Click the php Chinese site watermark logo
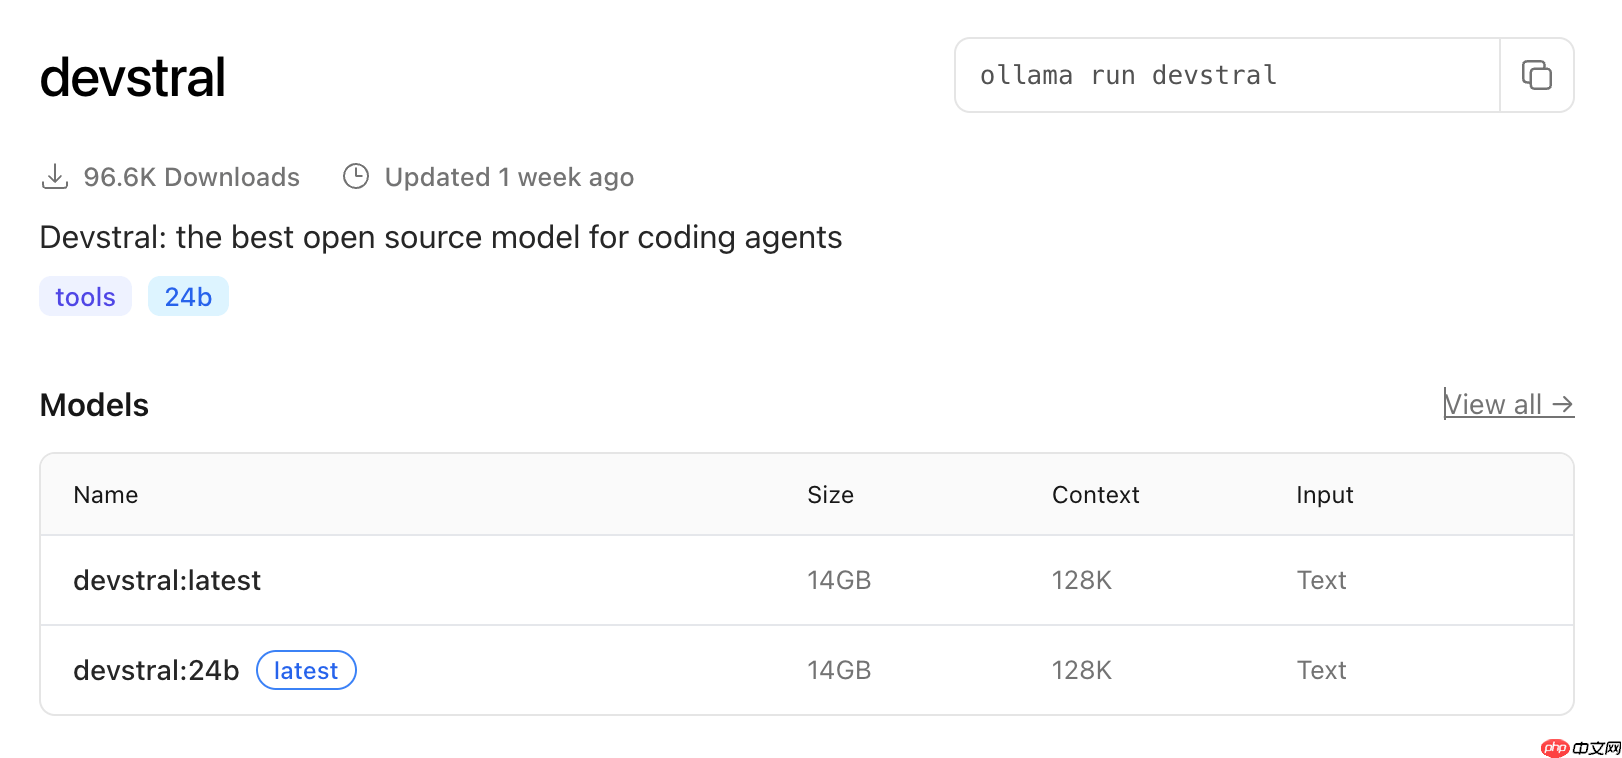This screenshot has width=1622, height=758. tap(1581, 747)
